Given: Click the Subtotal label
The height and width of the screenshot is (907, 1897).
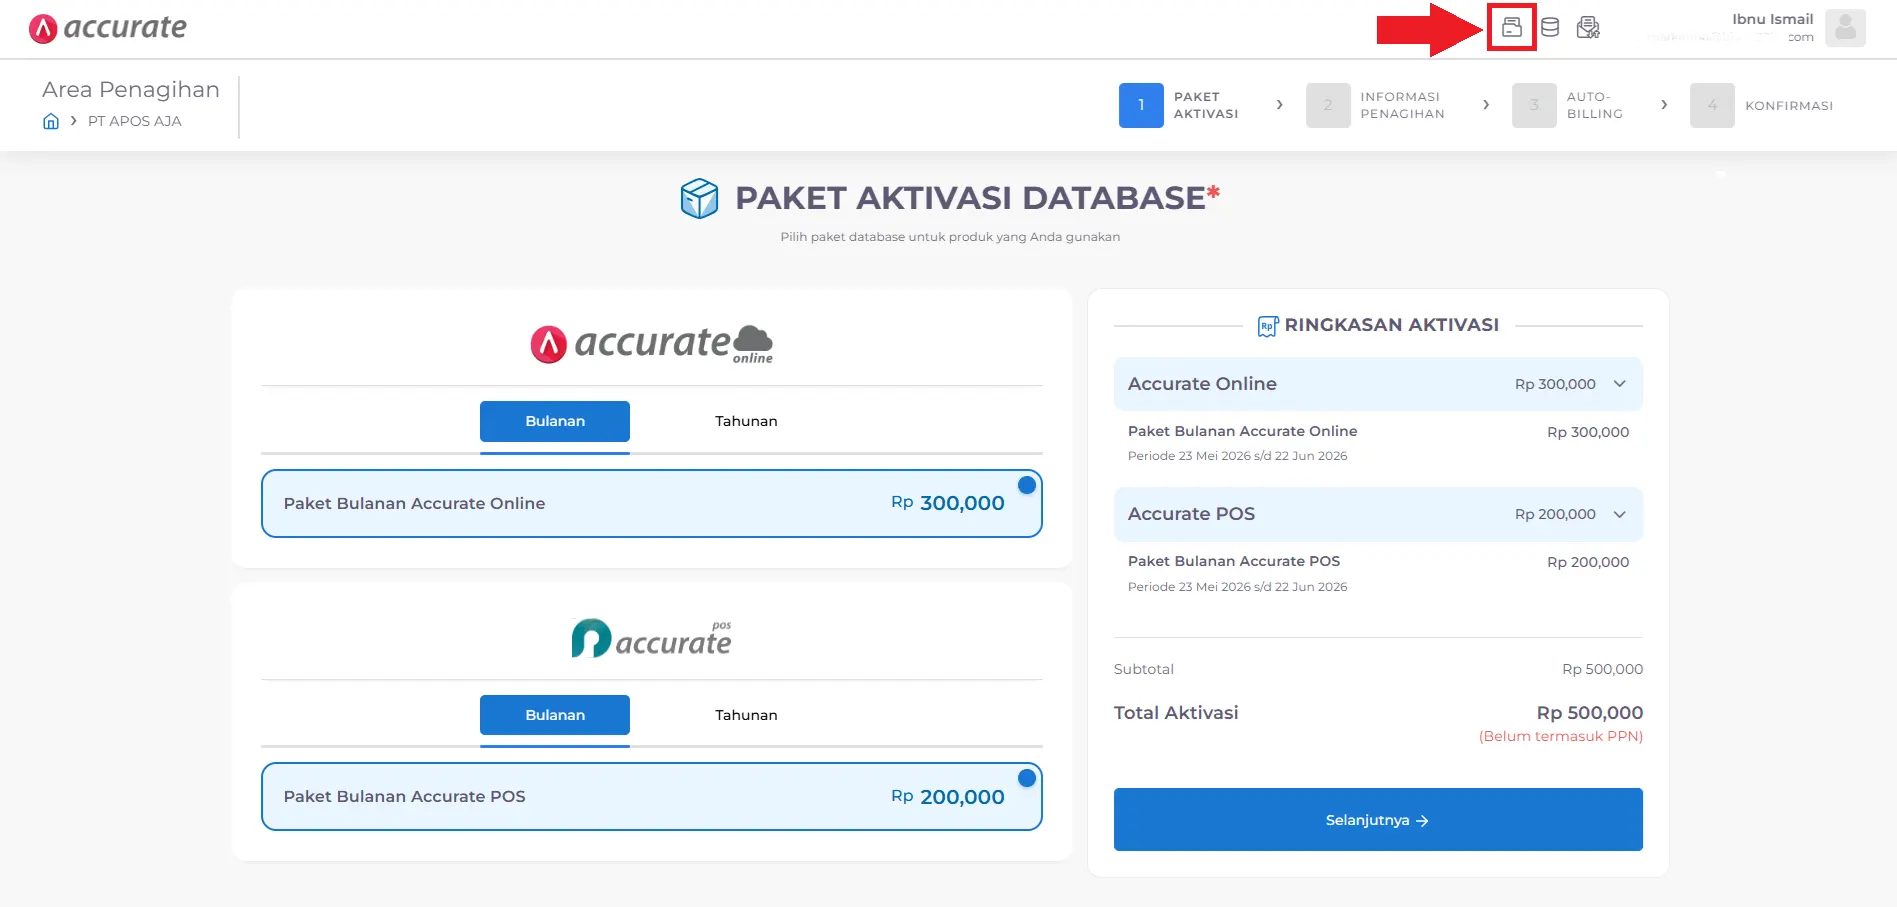Looking at the screenshot, I should click(1144, 669).
